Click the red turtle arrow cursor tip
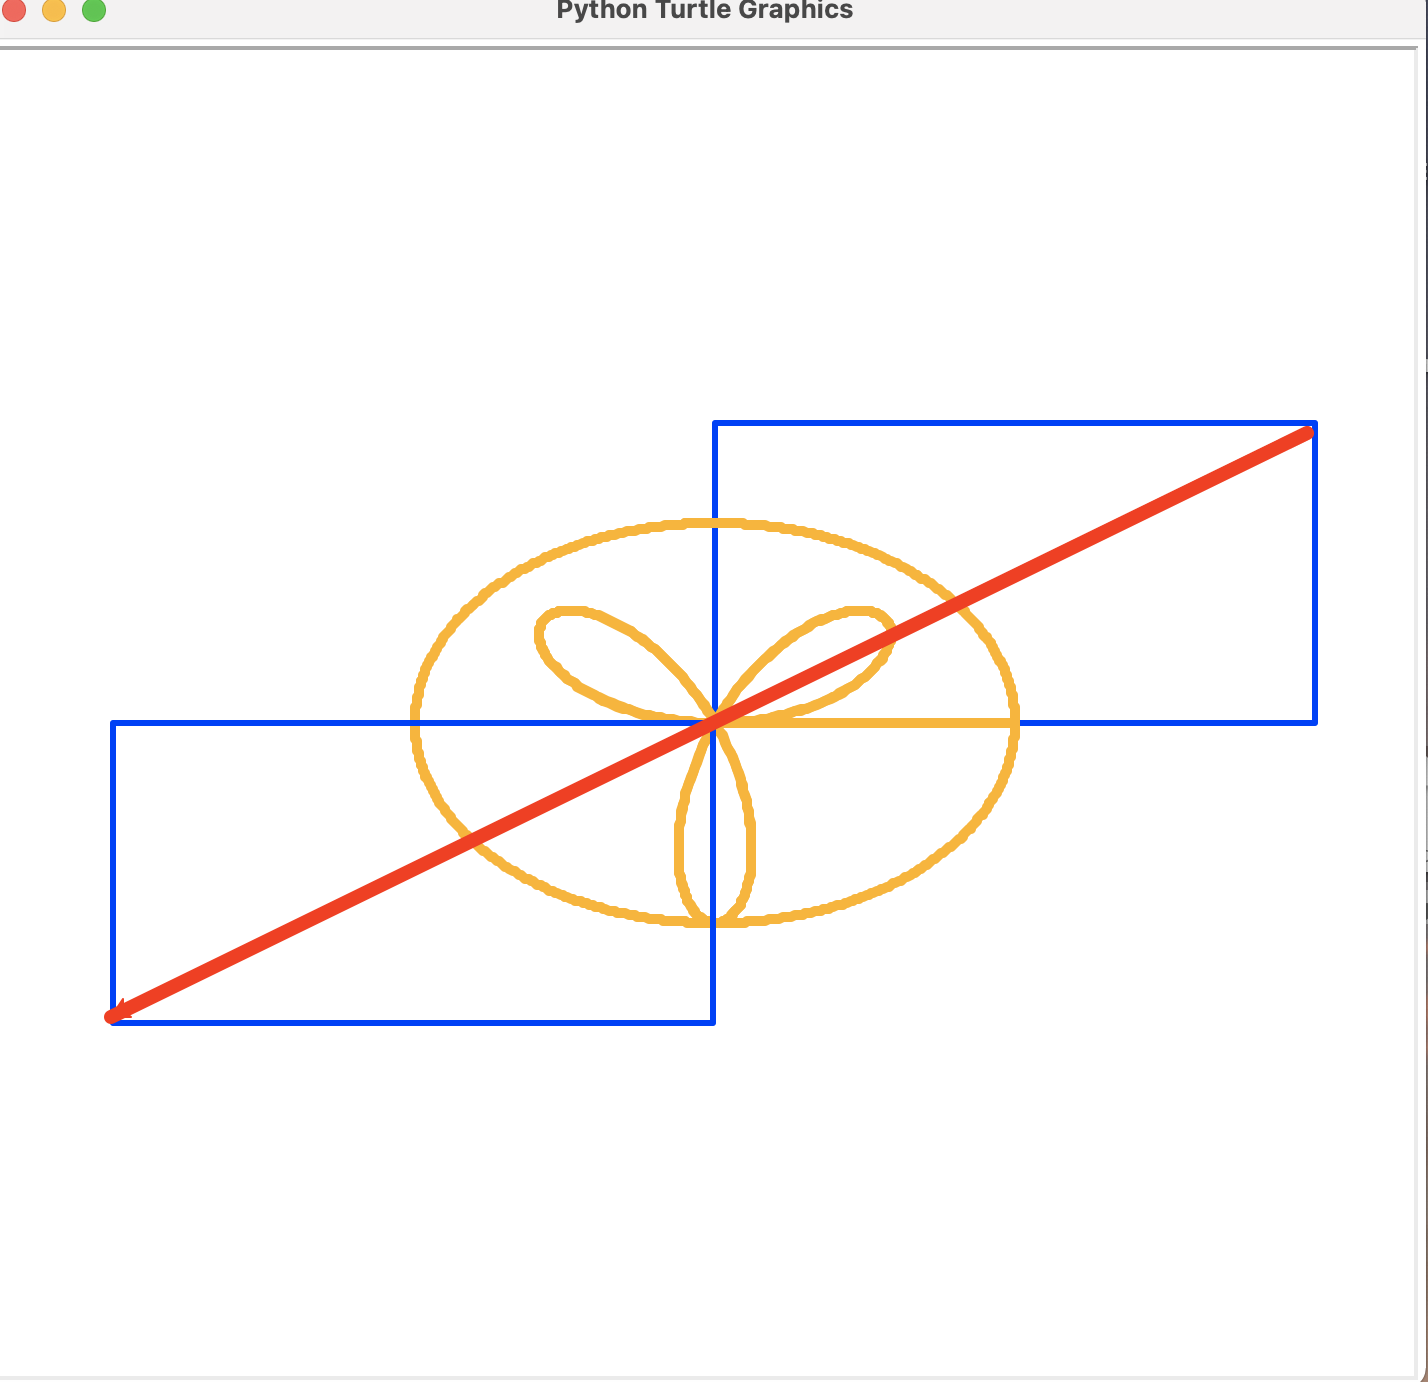This screenshot has width=1428, height=1382. coord(115,1014)
